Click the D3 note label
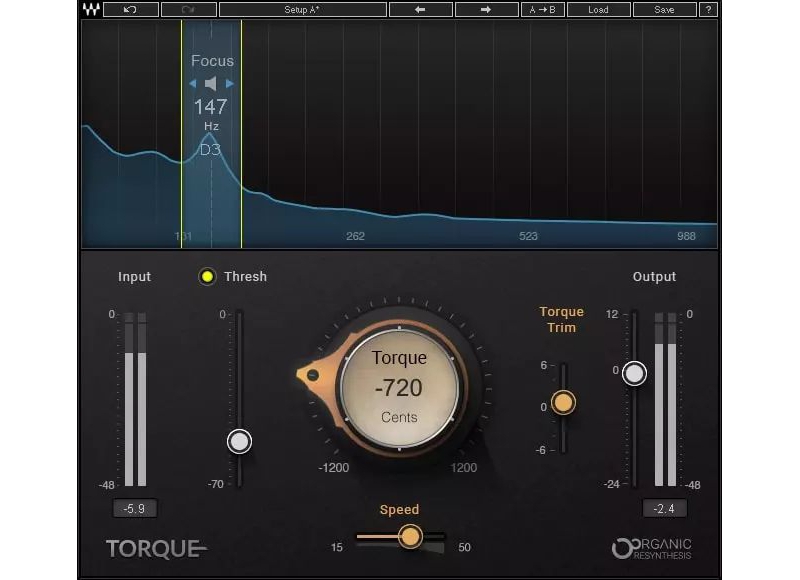Viewport: 800px width, 580px height. [210, 150]
